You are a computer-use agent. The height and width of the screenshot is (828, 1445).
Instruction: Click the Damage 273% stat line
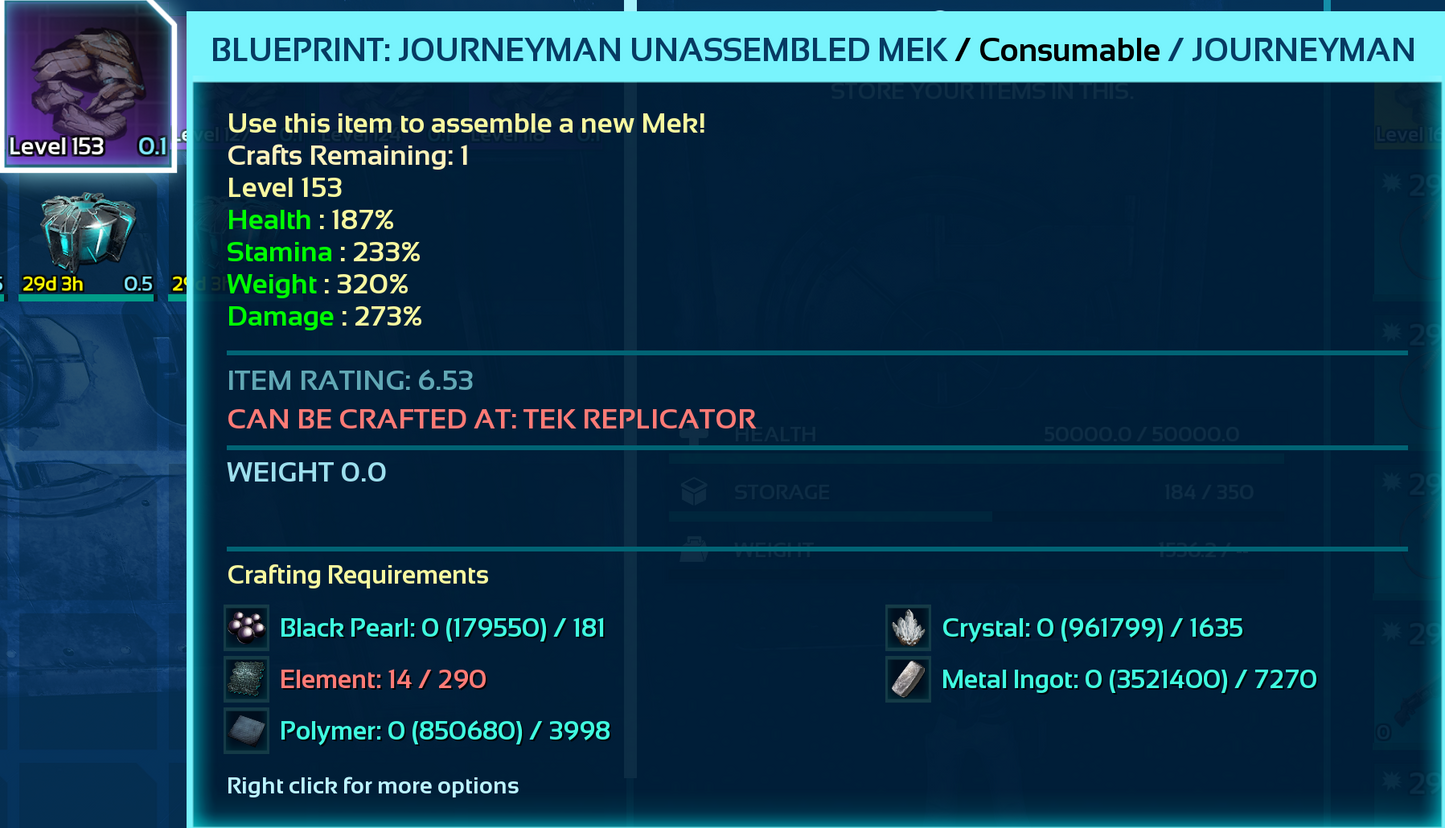coord(325,317)
